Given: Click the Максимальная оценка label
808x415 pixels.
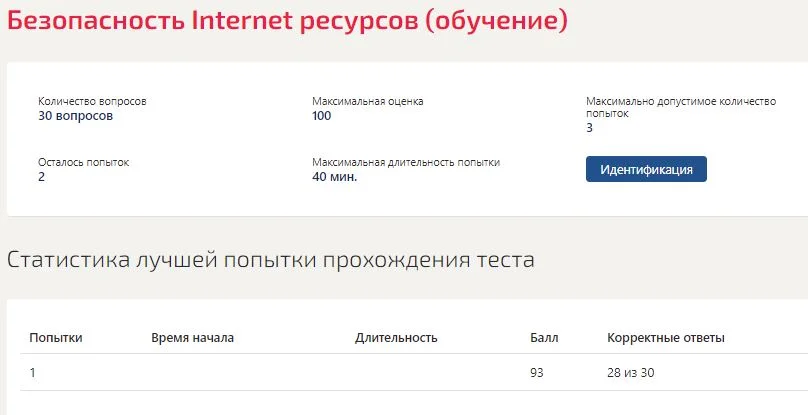Looking at the screenshot, I should [x=368, y=102].
